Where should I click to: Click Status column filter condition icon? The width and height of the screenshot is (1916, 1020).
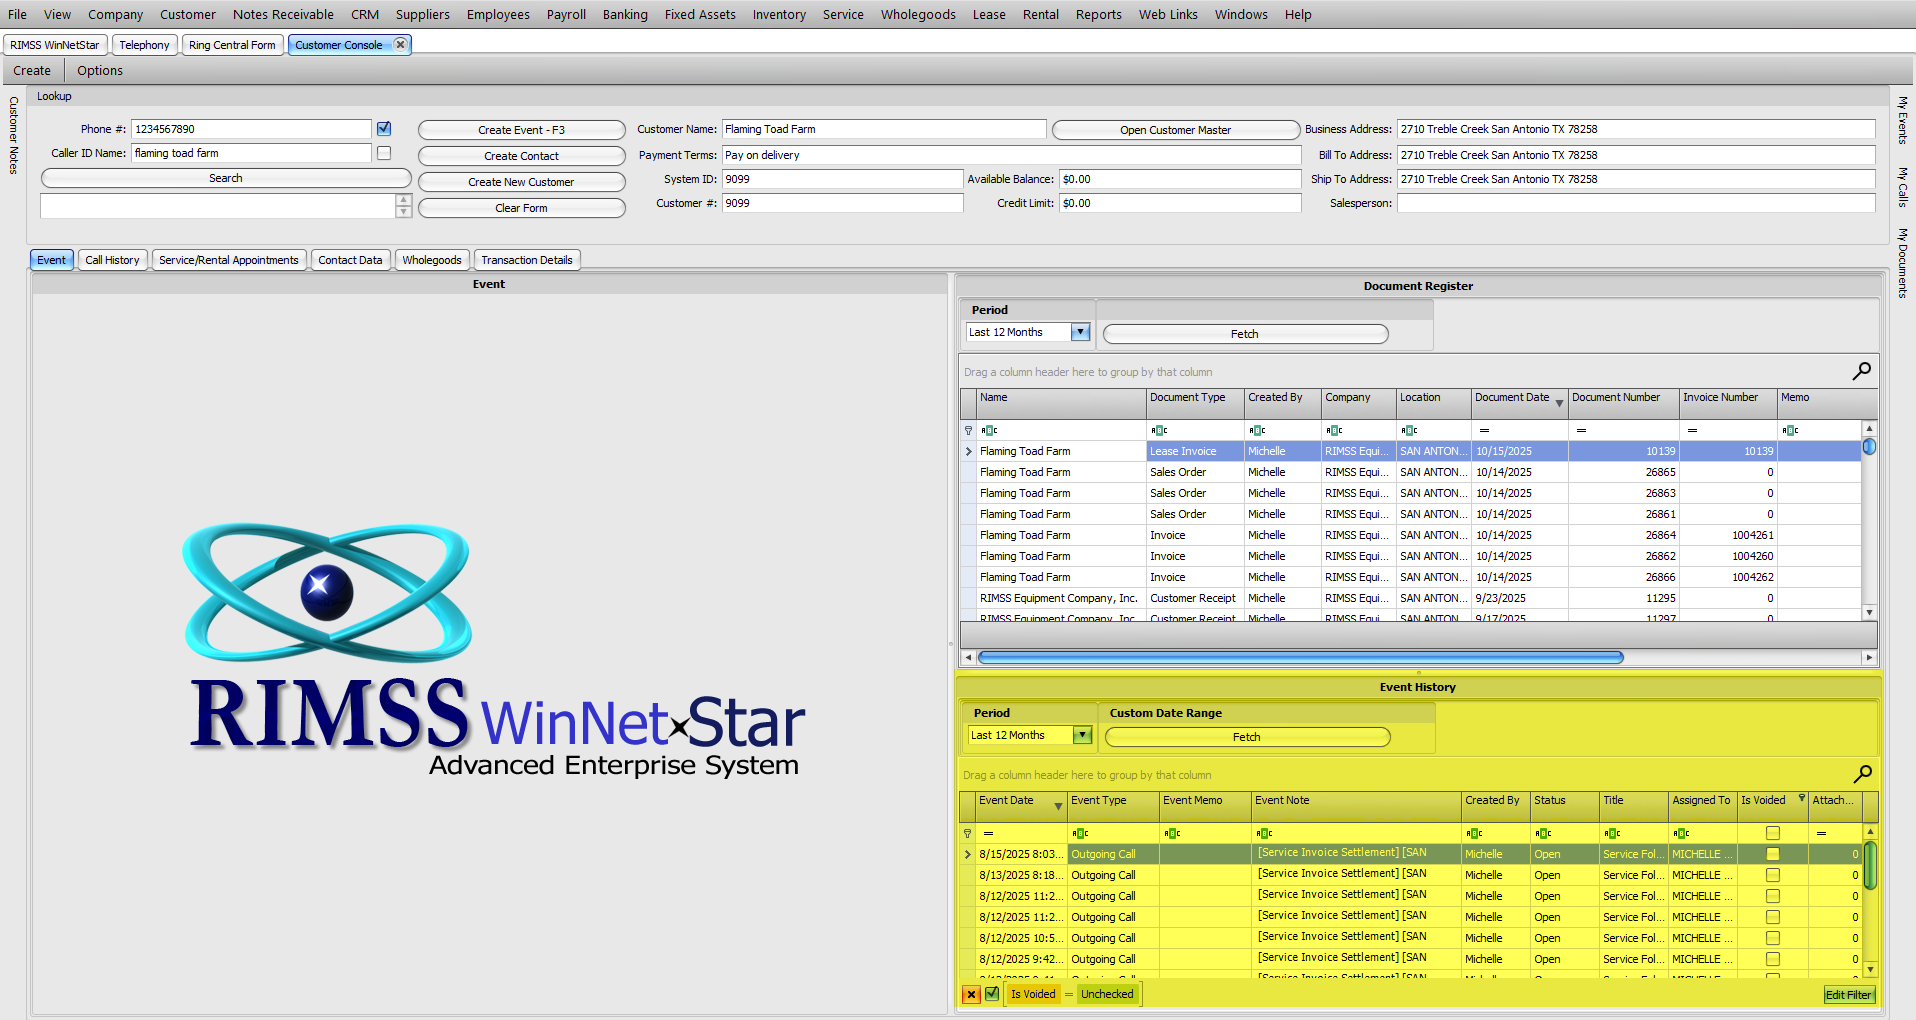pos(1543,833)
